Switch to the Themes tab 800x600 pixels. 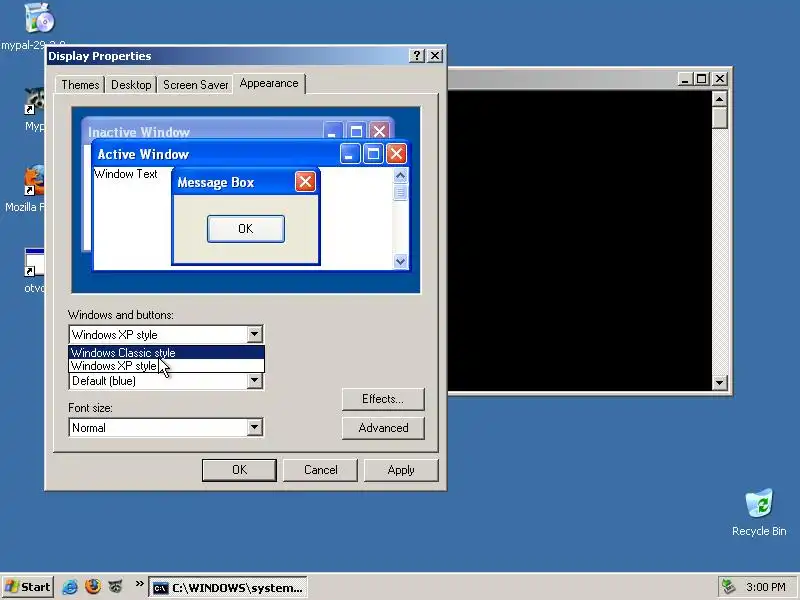80,85
